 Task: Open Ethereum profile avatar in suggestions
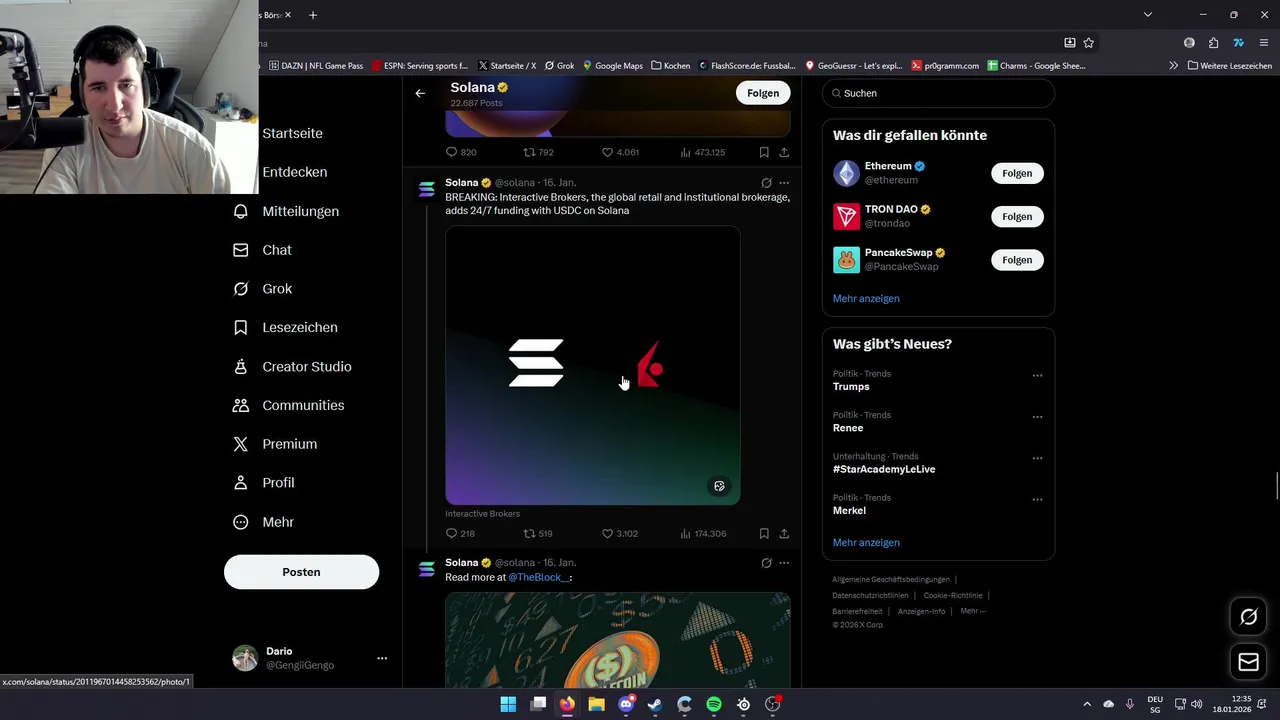point(846,173)
